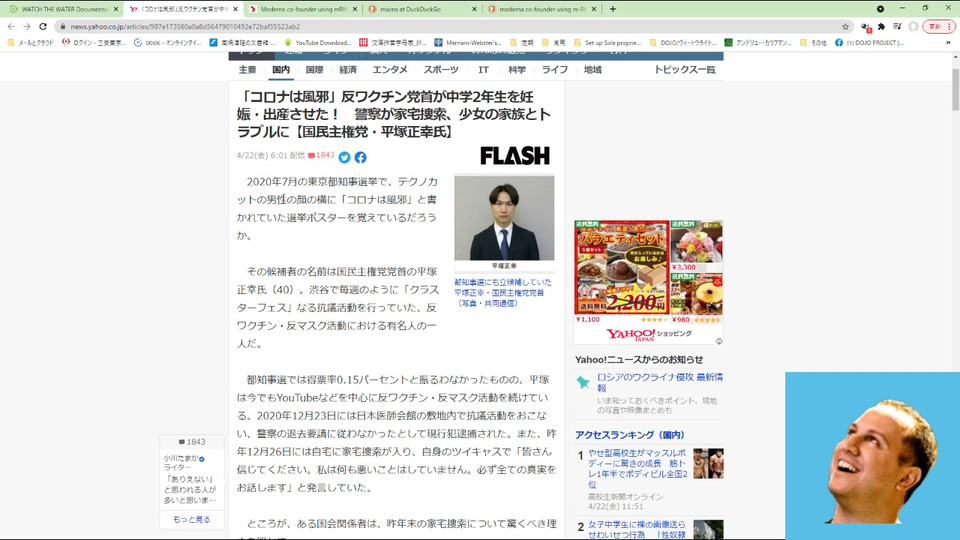This screenshot has width=960, height=540.
Task: Switch to the WATCH THE WATER tab
Action: [x=61, y=9]
